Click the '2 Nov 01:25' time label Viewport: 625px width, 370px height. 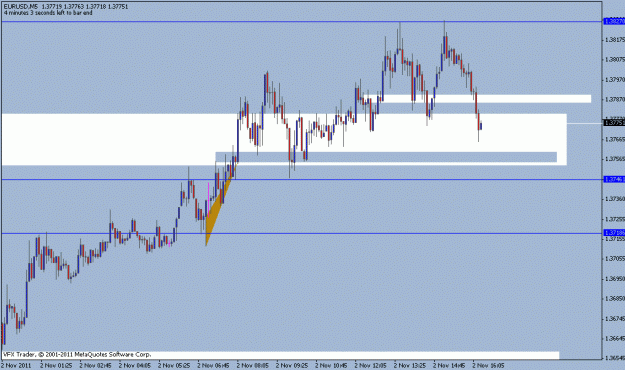pyautogui.click(x=56, y=365)
